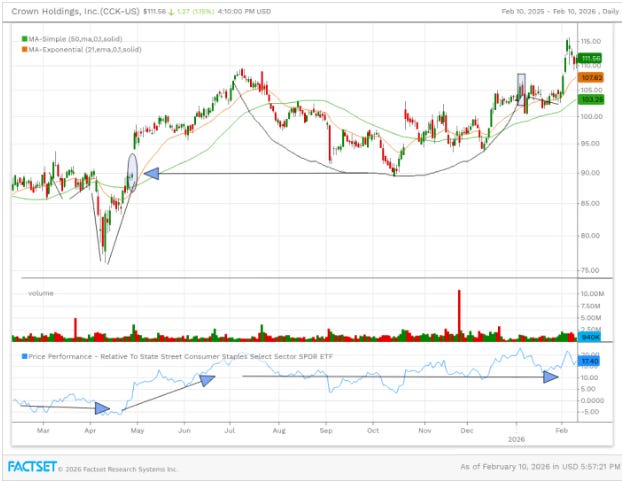Click the blue 940K volume tag

(x=590, y=337)
